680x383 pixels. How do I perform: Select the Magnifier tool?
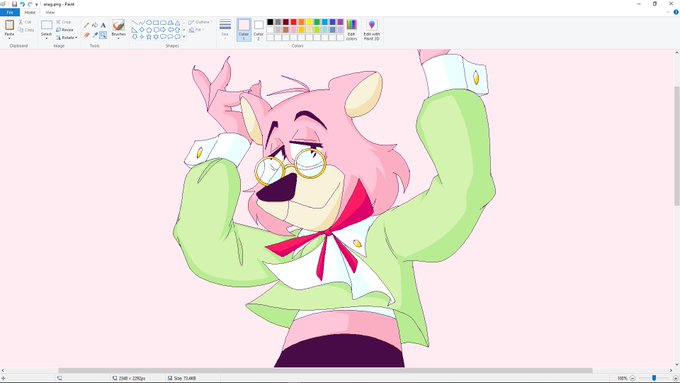(x=103, y=35)
